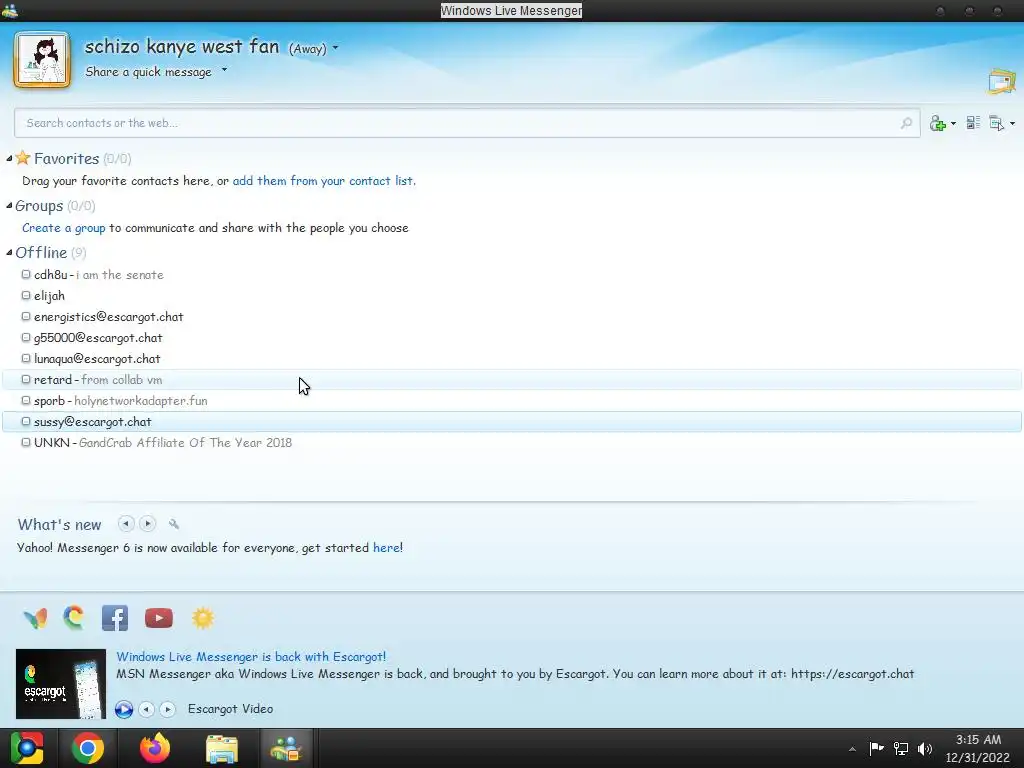
Task: Click the display name schizo kanye west fan
Action: (x=182, y=46)
